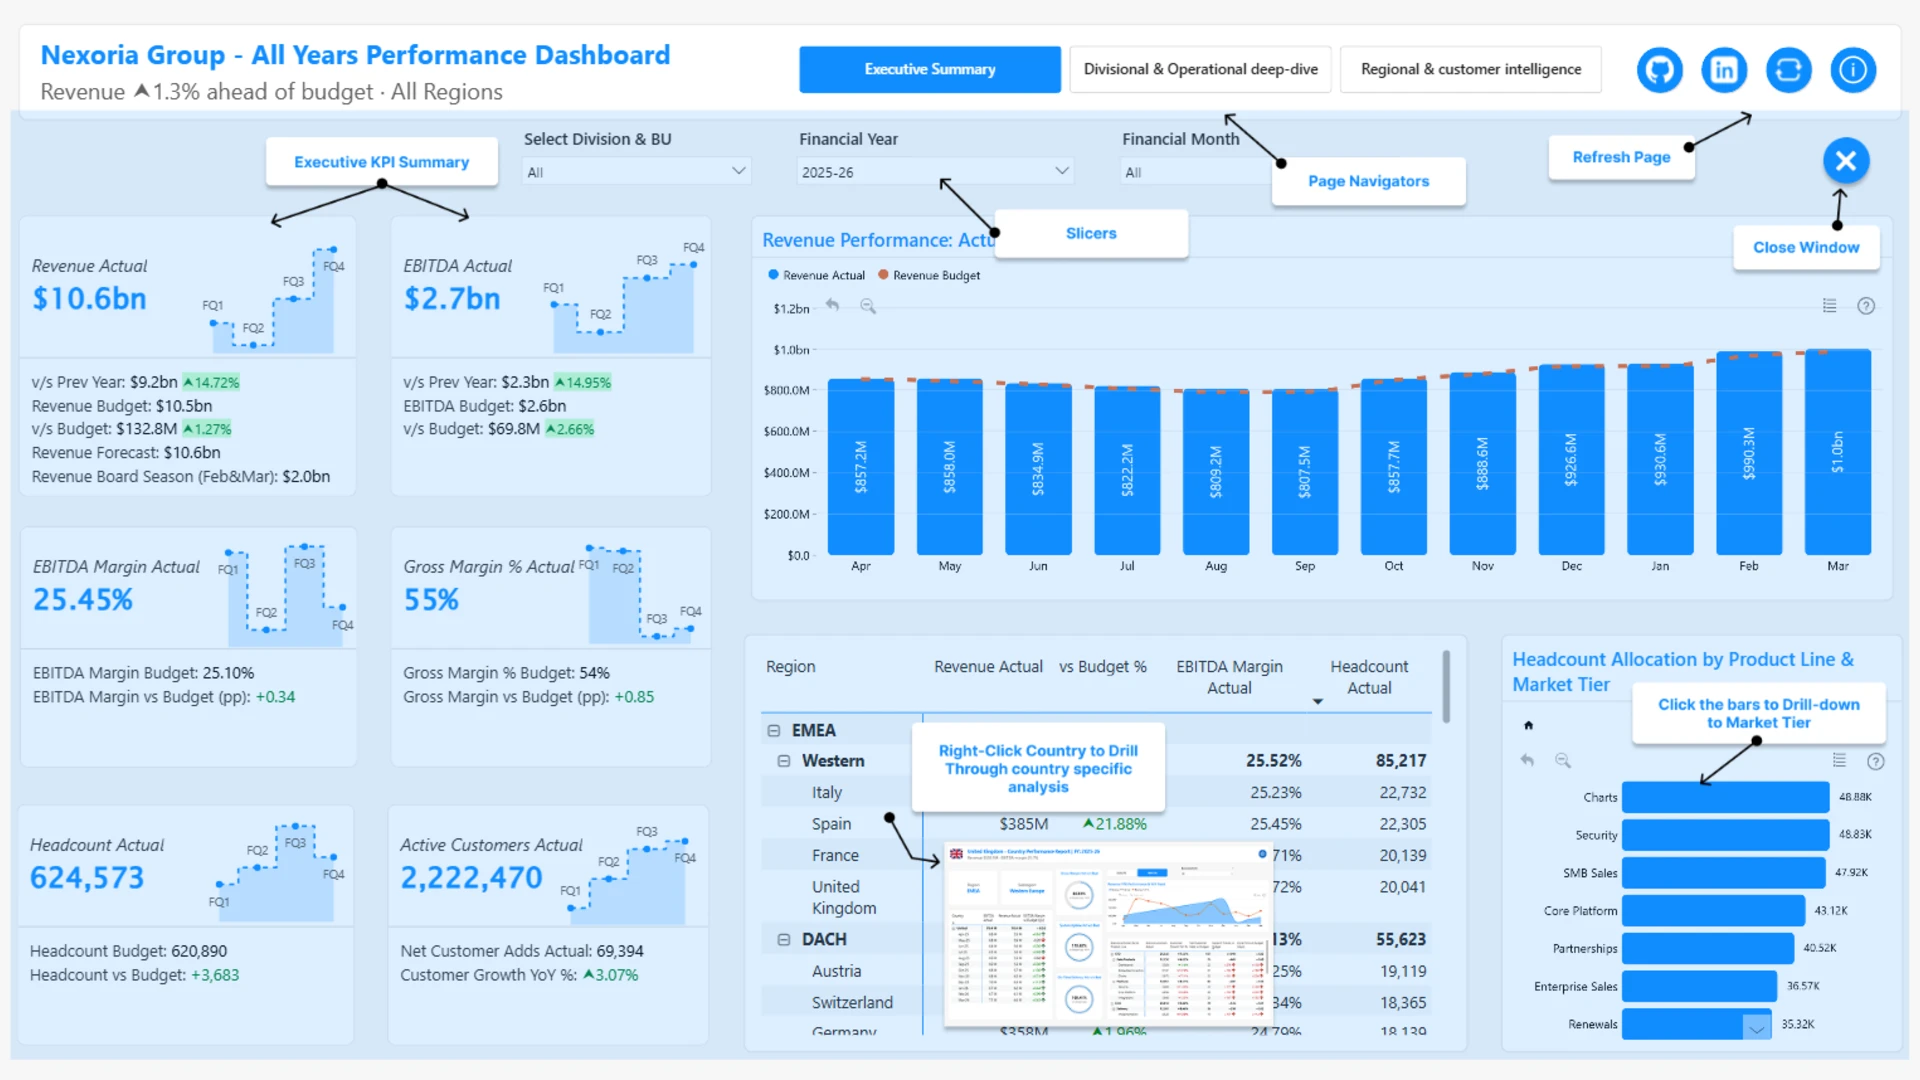The height and width of the screenshot is (1080, 1920).
Task: Click help icon on Revenue Performance chart
Action: pos(1866,306)
